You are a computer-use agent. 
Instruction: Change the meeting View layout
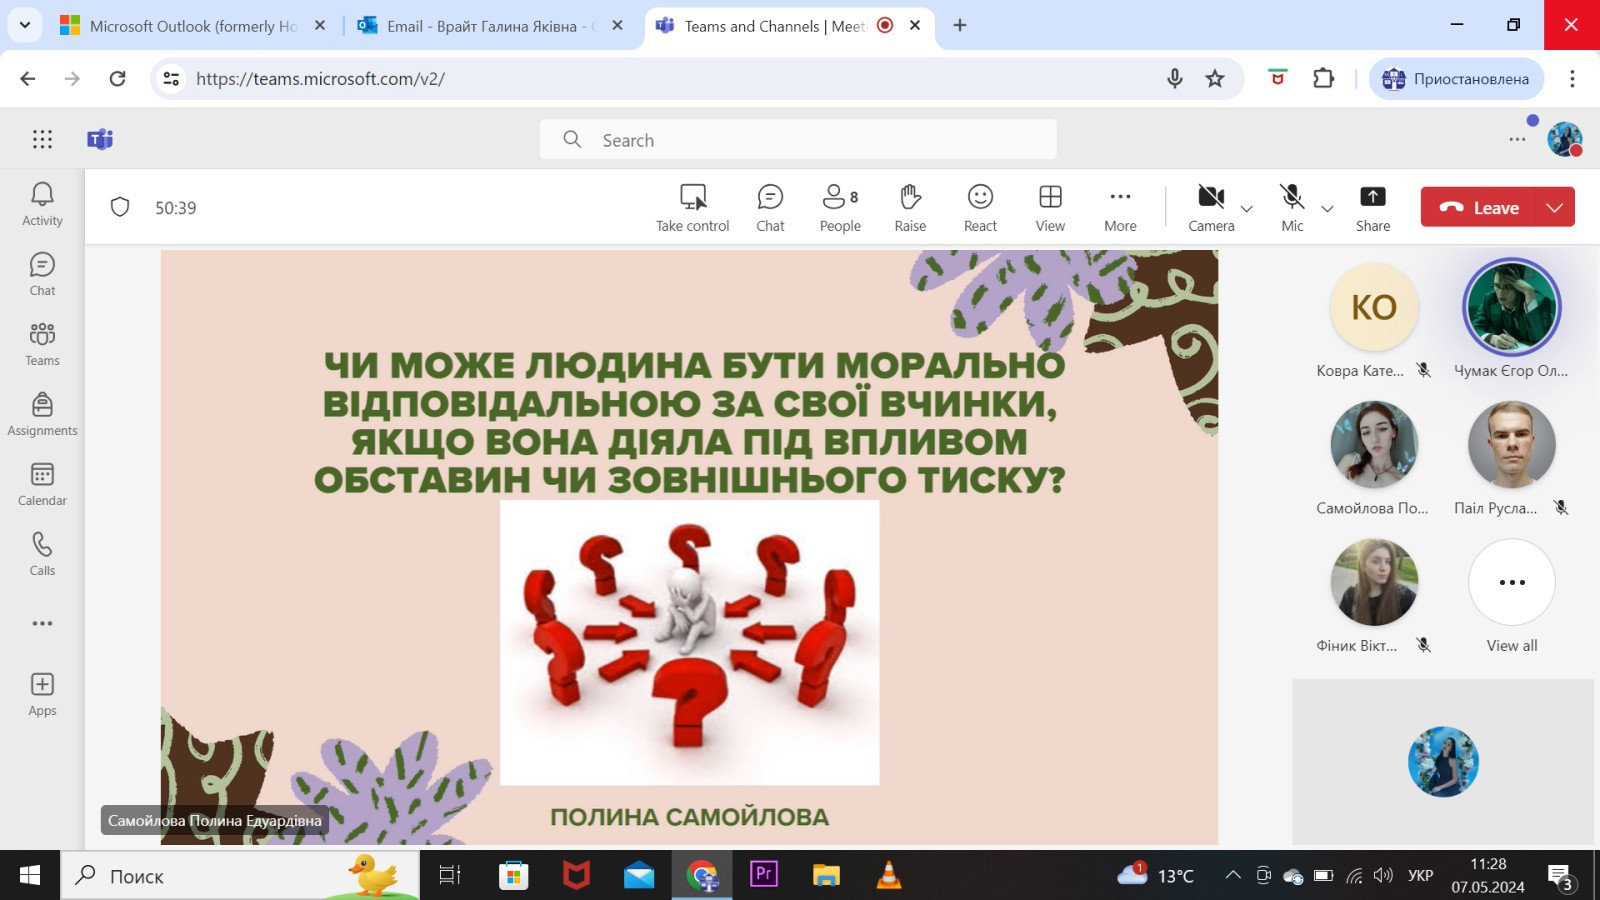click(1050, 208)
